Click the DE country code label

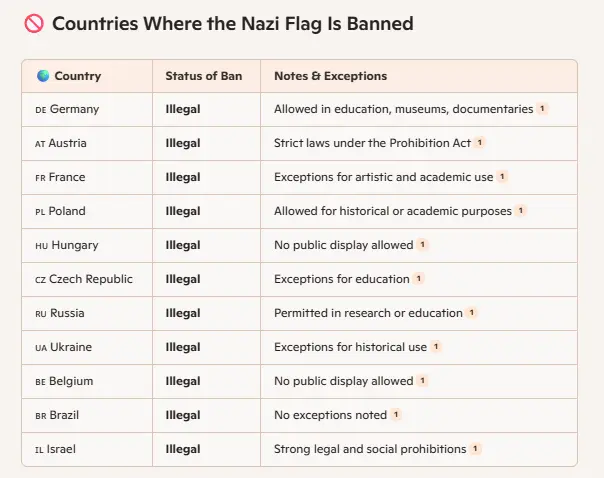(41, 109)
